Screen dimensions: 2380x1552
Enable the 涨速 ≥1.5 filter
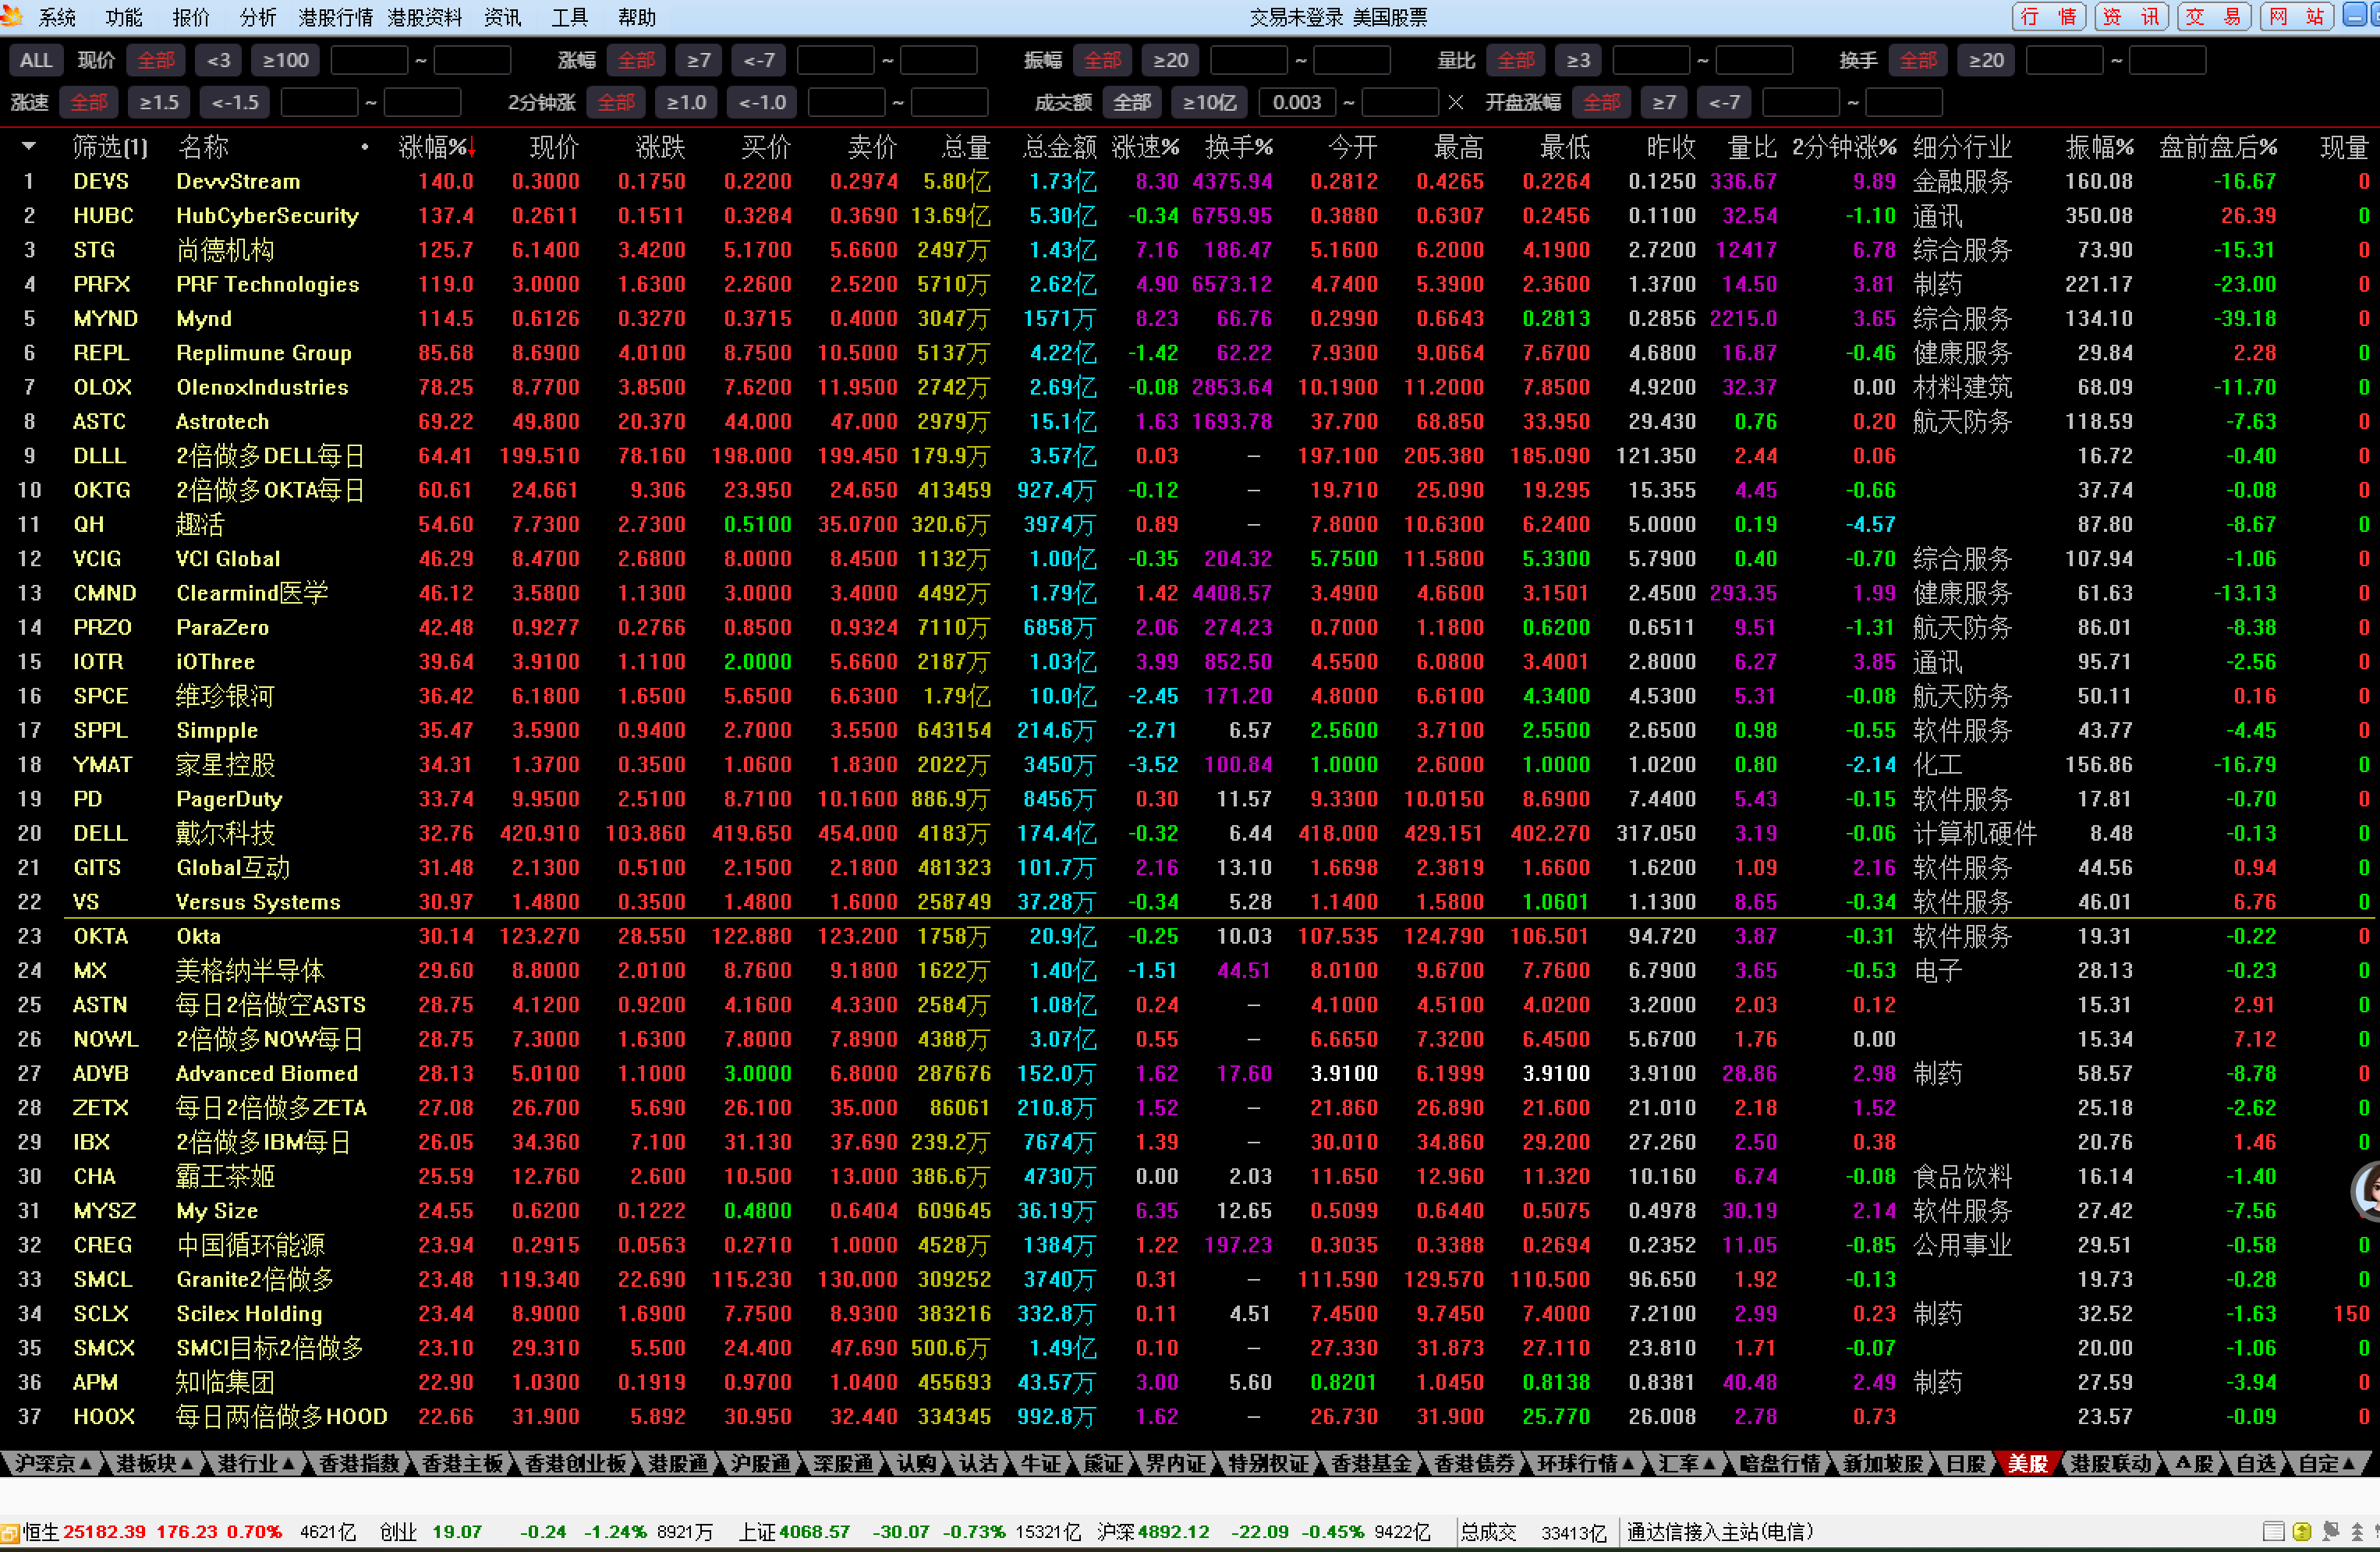pyautogui.click(x=159, y=102)
